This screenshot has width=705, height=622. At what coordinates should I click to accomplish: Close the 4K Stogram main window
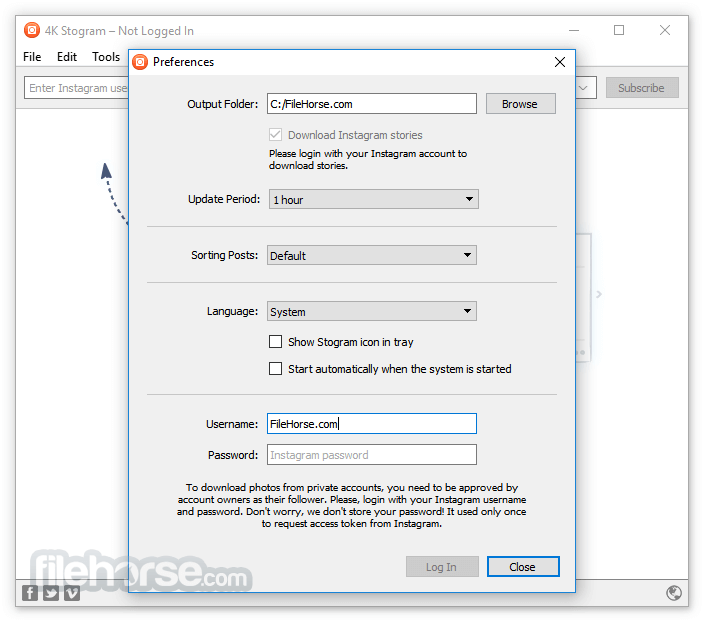pyautogui.click(x=665, y=30)
